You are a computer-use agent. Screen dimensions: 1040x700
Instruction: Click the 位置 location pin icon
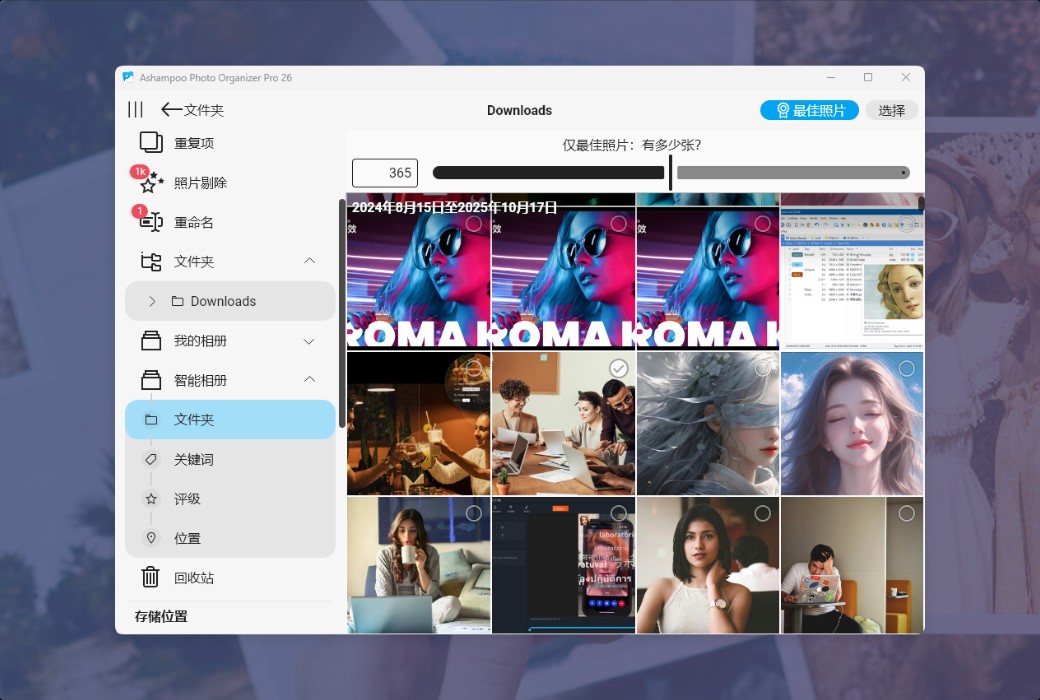pyautogui.click(x=151, y=538)
